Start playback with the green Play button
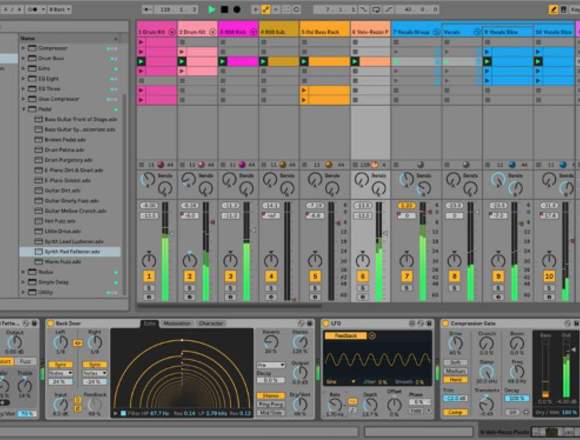The image size is (580, 440). (x=212, y=9)
